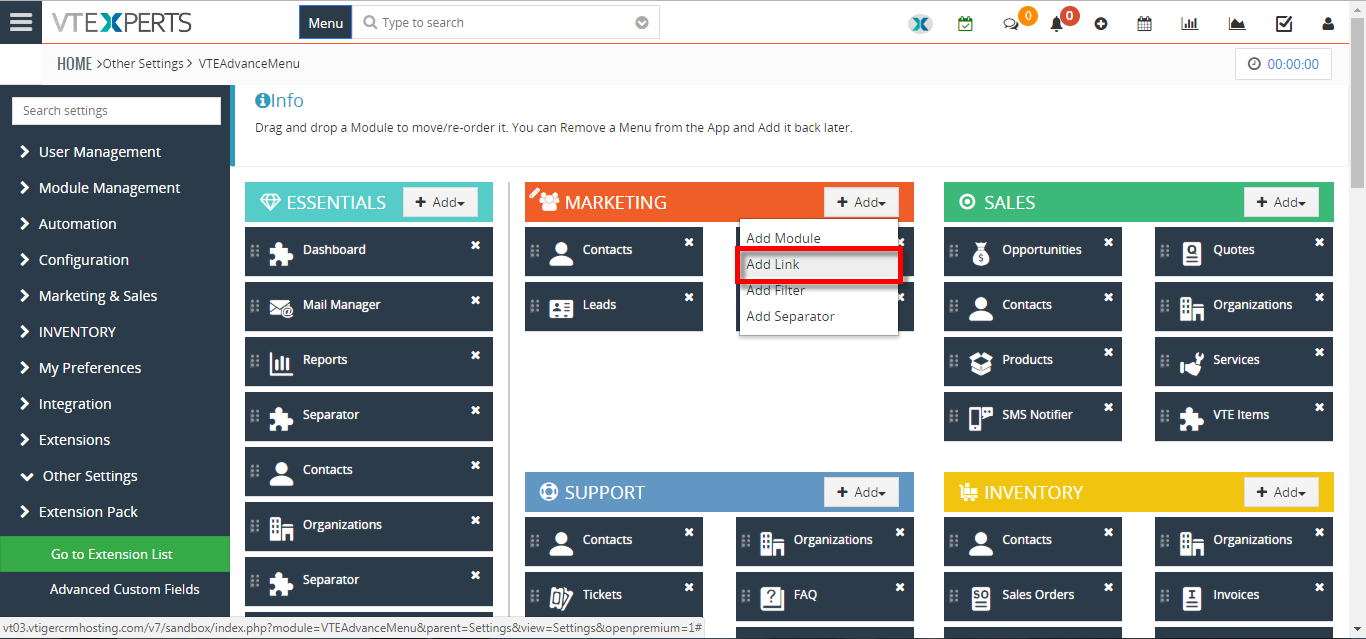Screen dimensions: 1366x639
Task: Click the Tickets icon in Support
Action: coord(561,597)
